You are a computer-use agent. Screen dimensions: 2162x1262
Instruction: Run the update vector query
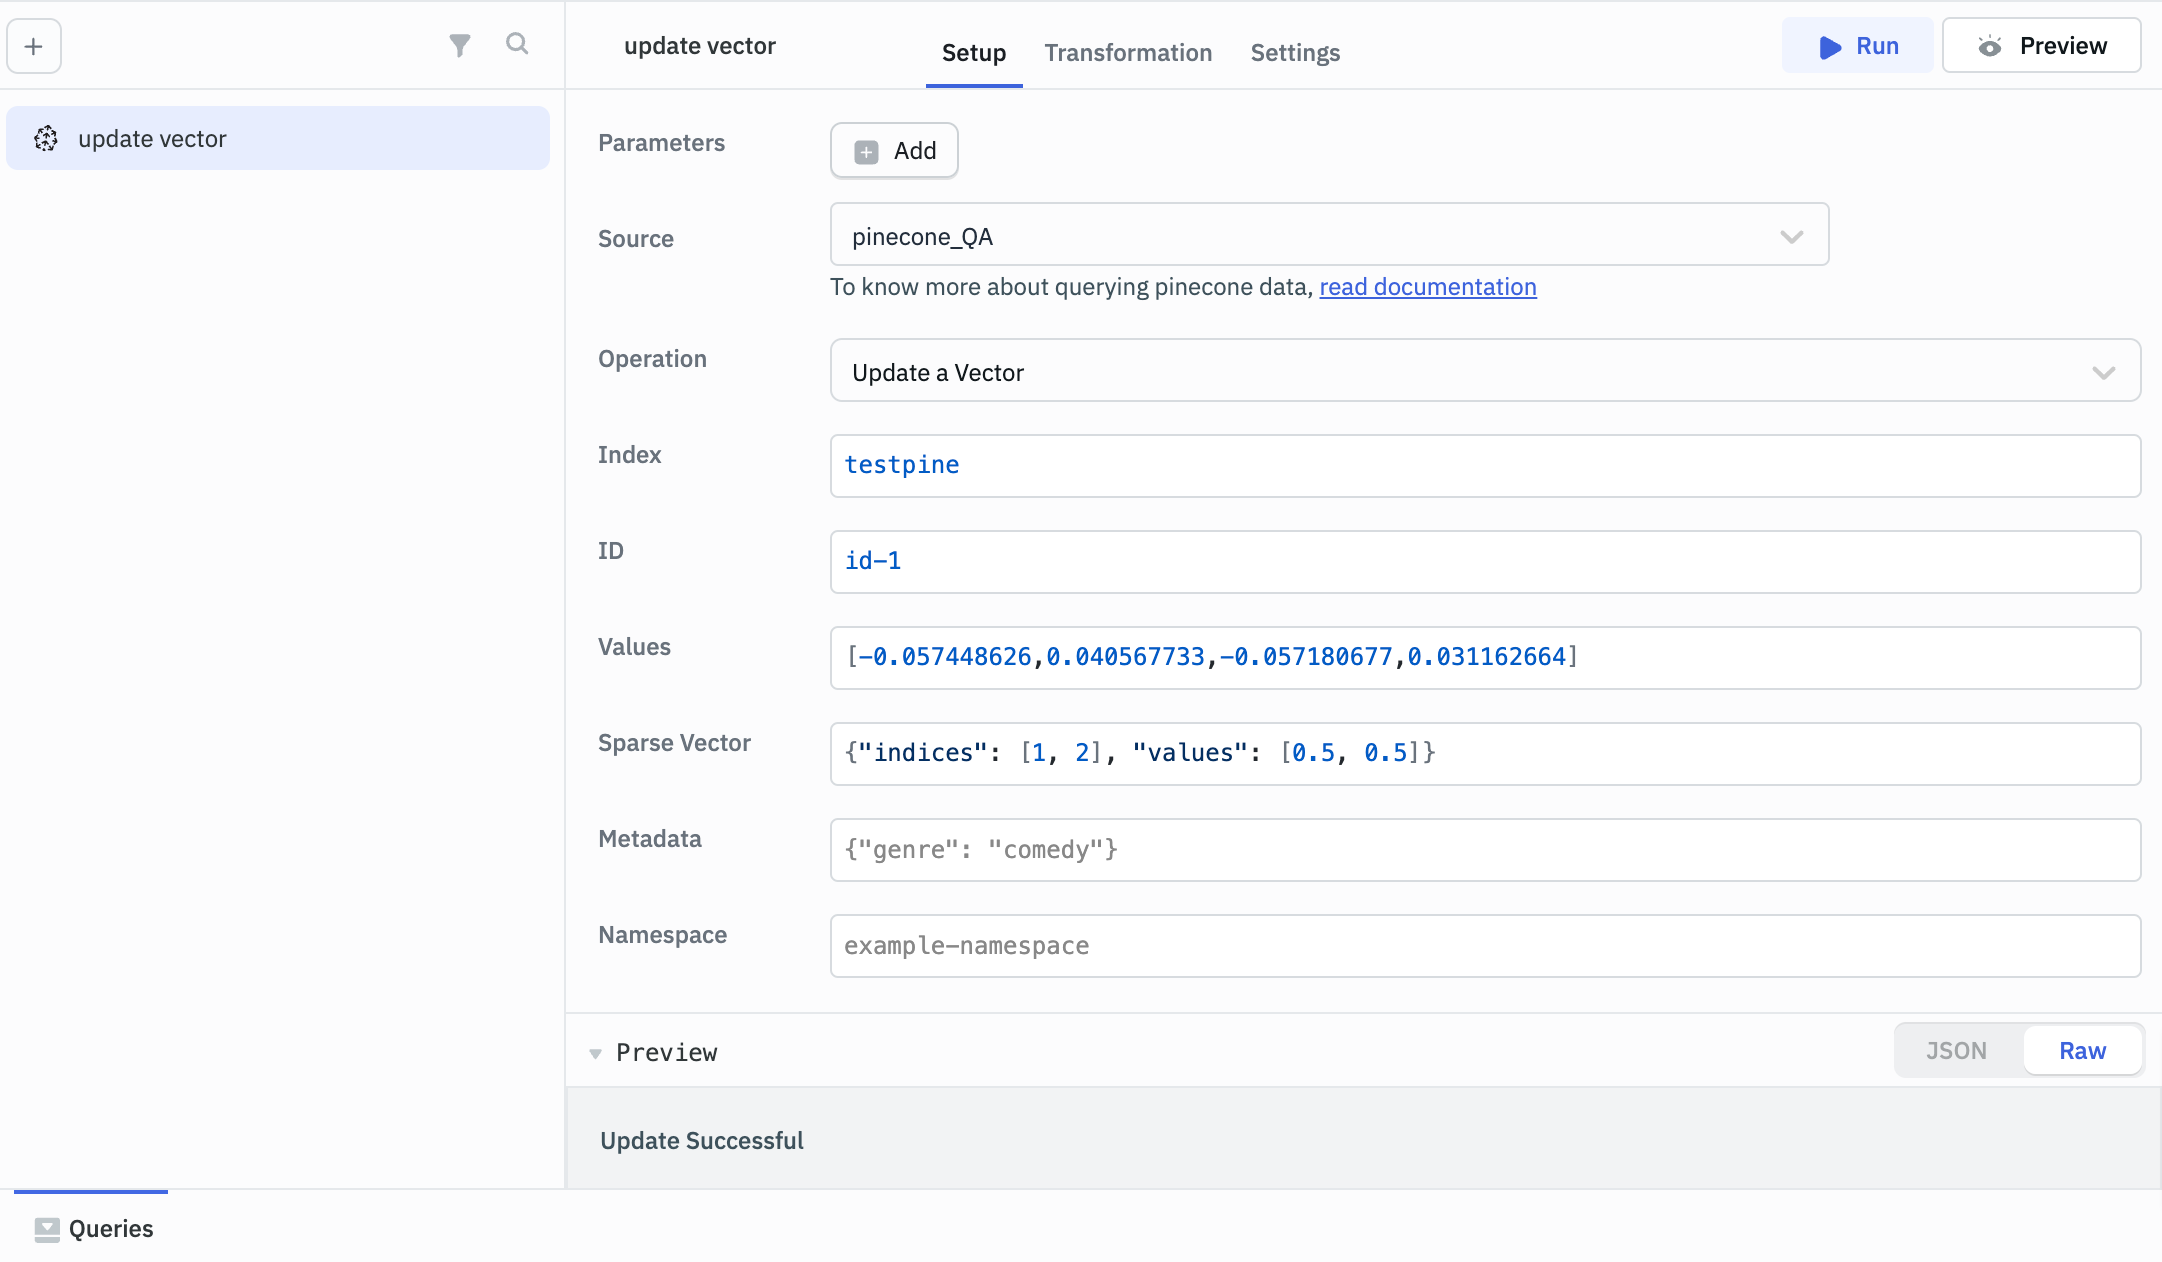tap(1857, 46)
